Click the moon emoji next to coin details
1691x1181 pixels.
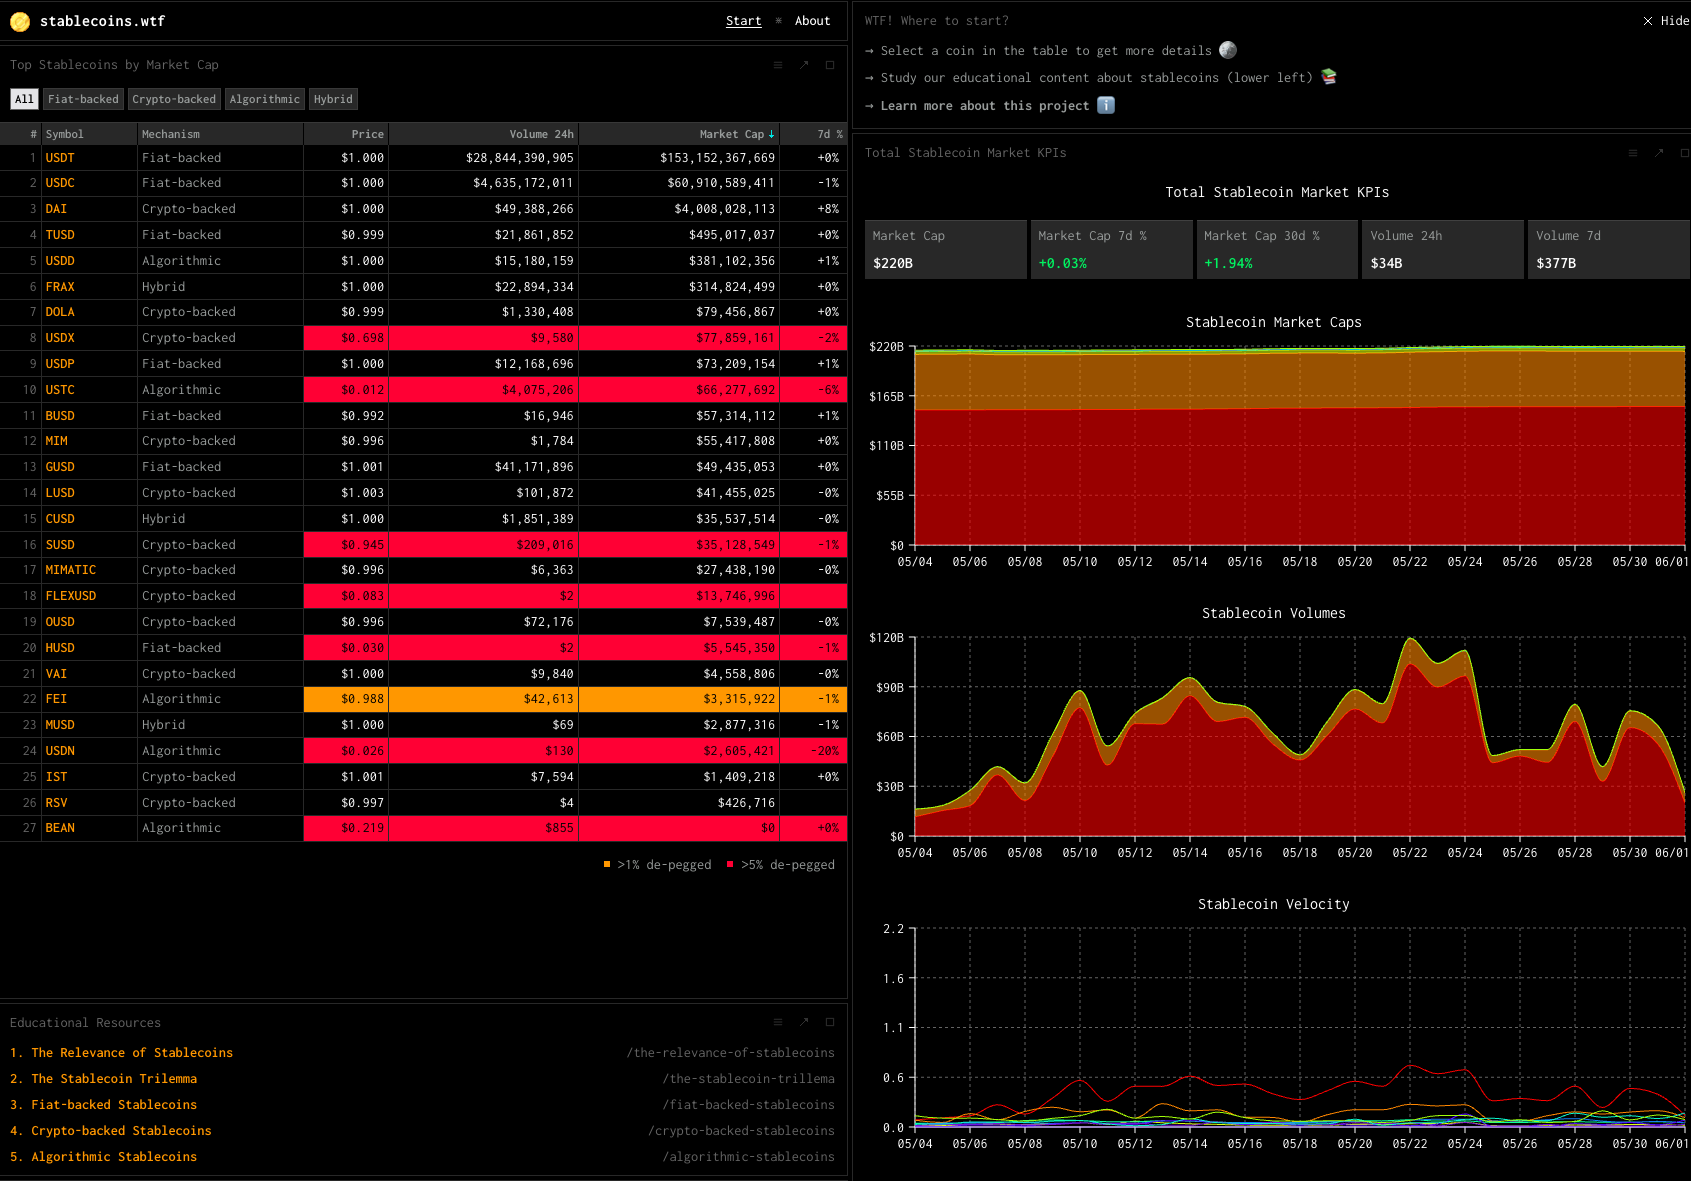(1228, 50)
